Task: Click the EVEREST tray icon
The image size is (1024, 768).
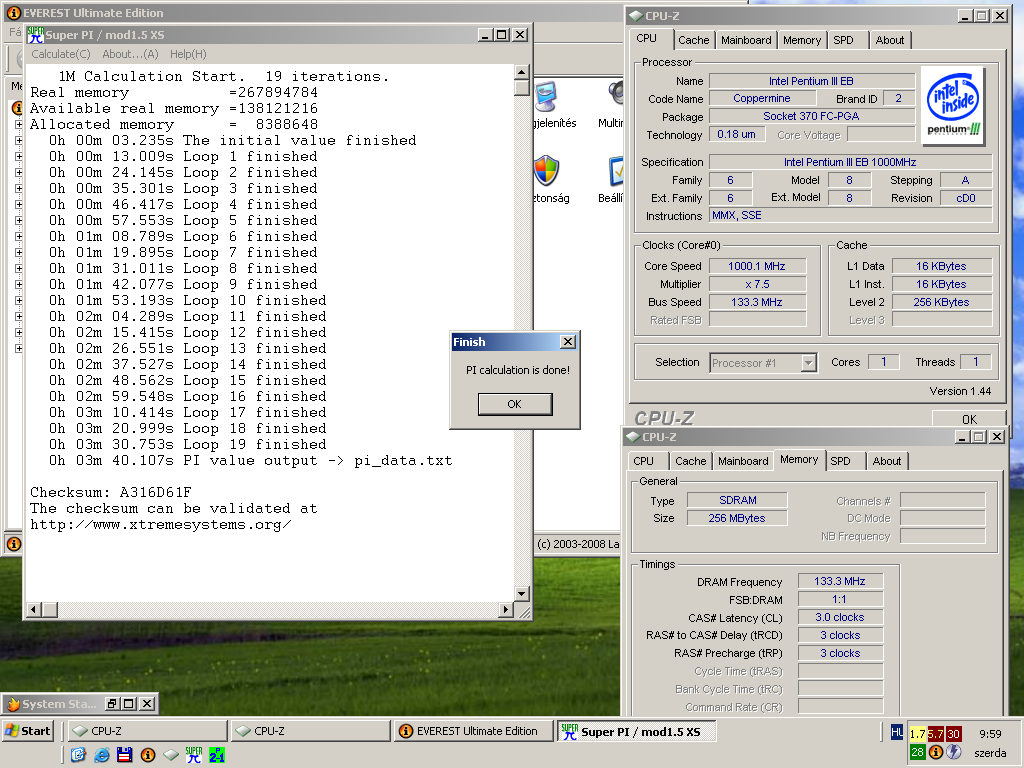Action: pyautogui.click(x=935, y=752)
